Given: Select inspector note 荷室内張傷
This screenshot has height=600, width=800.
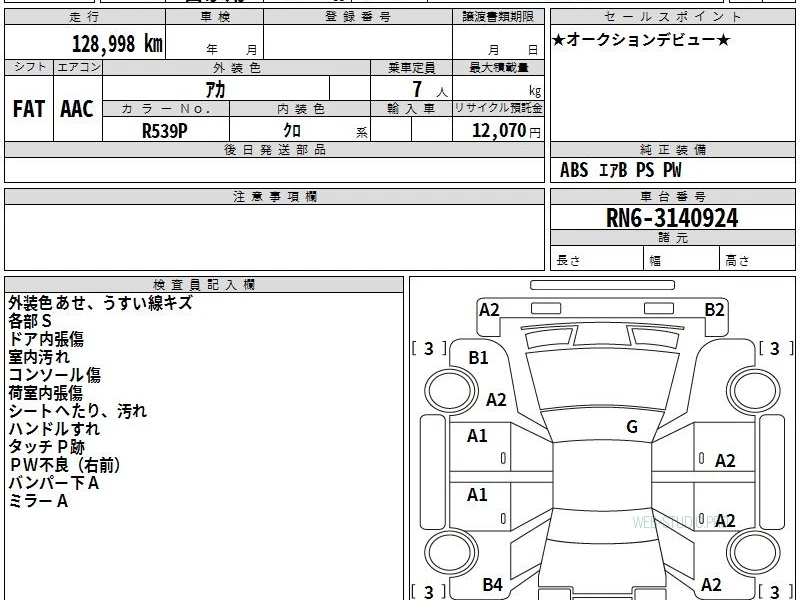Looking at the screenshot, I should click(x=45, y=393).
